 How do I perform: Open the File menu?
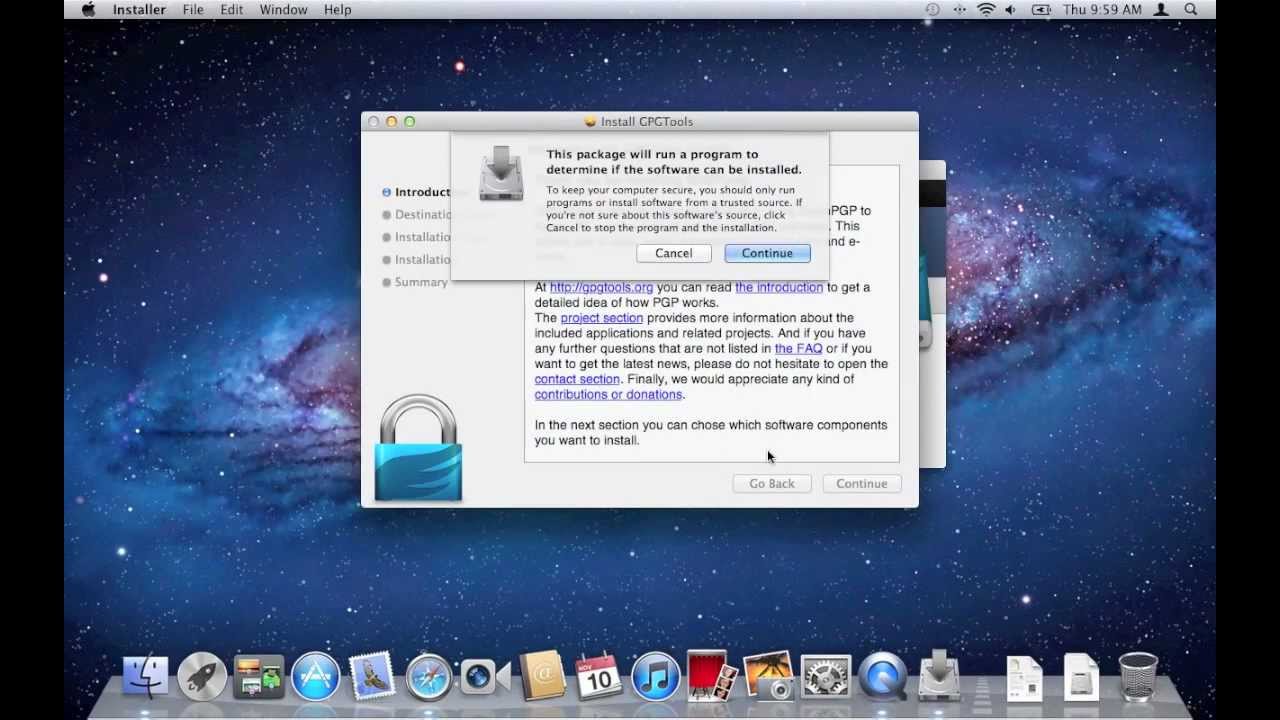pyautogui.click(x=193, y=9)
